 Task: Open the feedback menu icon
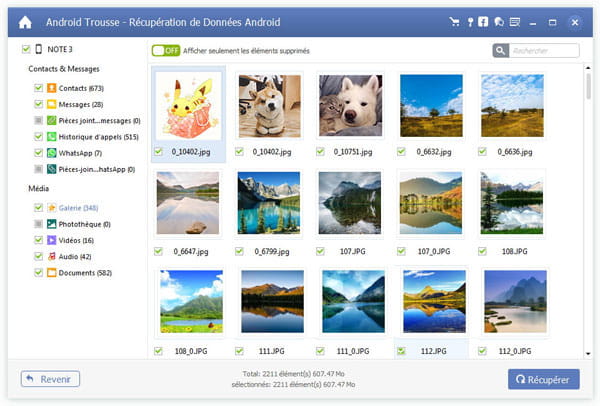[x=515, y=22]
